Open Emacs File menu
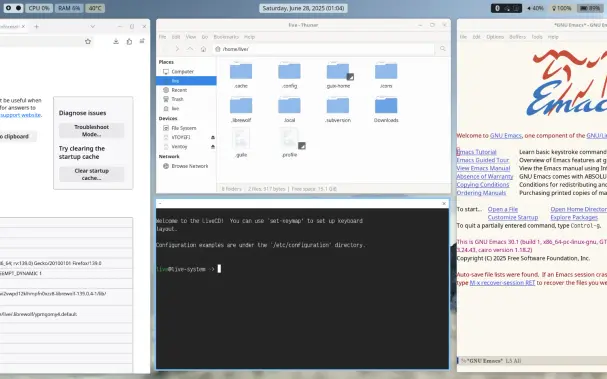The image size is (607, 379). coord(463,37)
